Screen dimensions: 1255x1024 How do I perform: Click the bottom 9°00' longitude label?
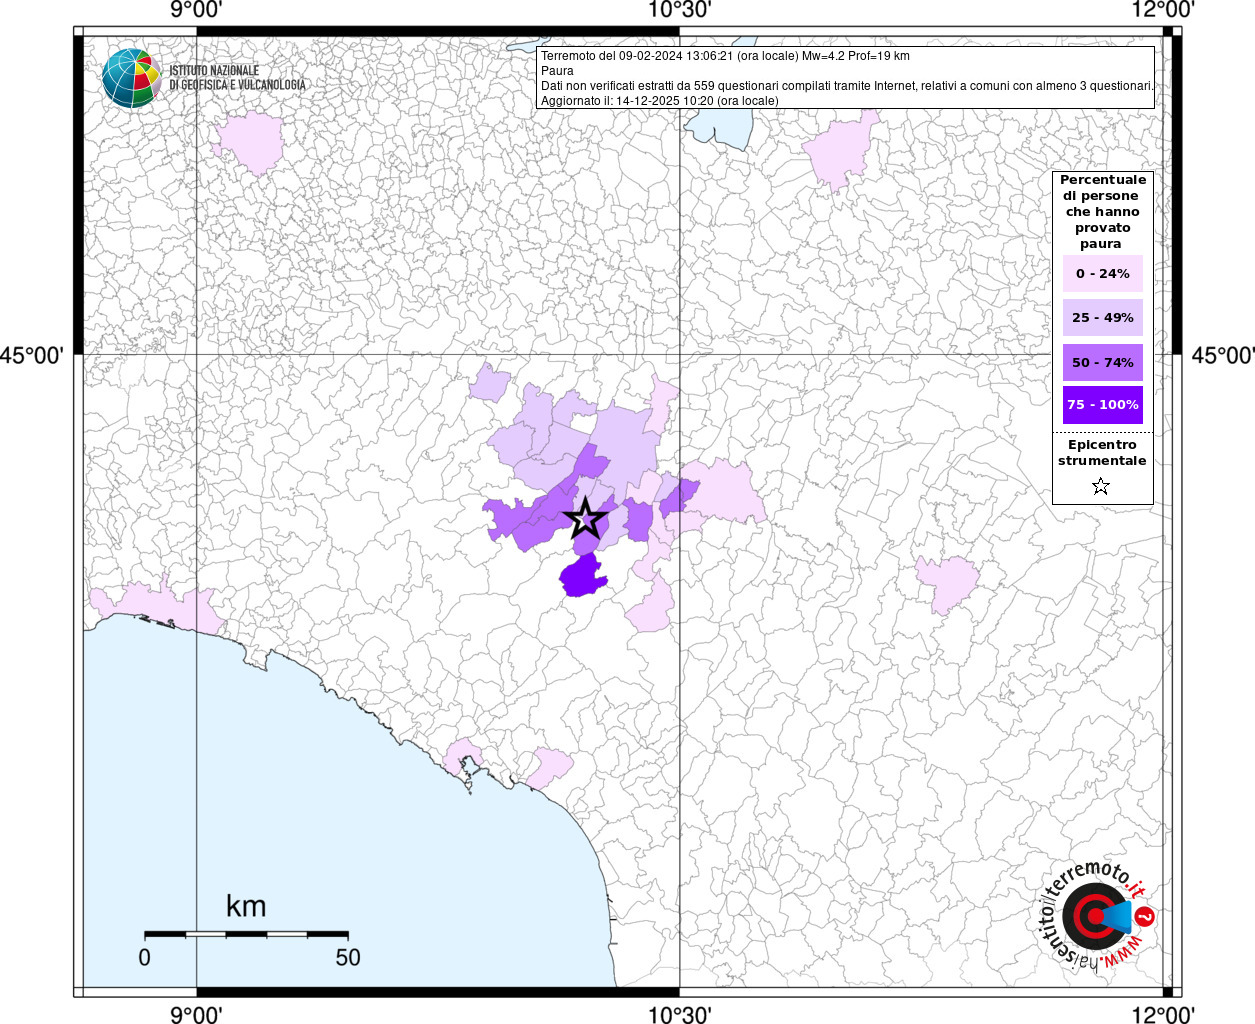(x=196, y=1014)
